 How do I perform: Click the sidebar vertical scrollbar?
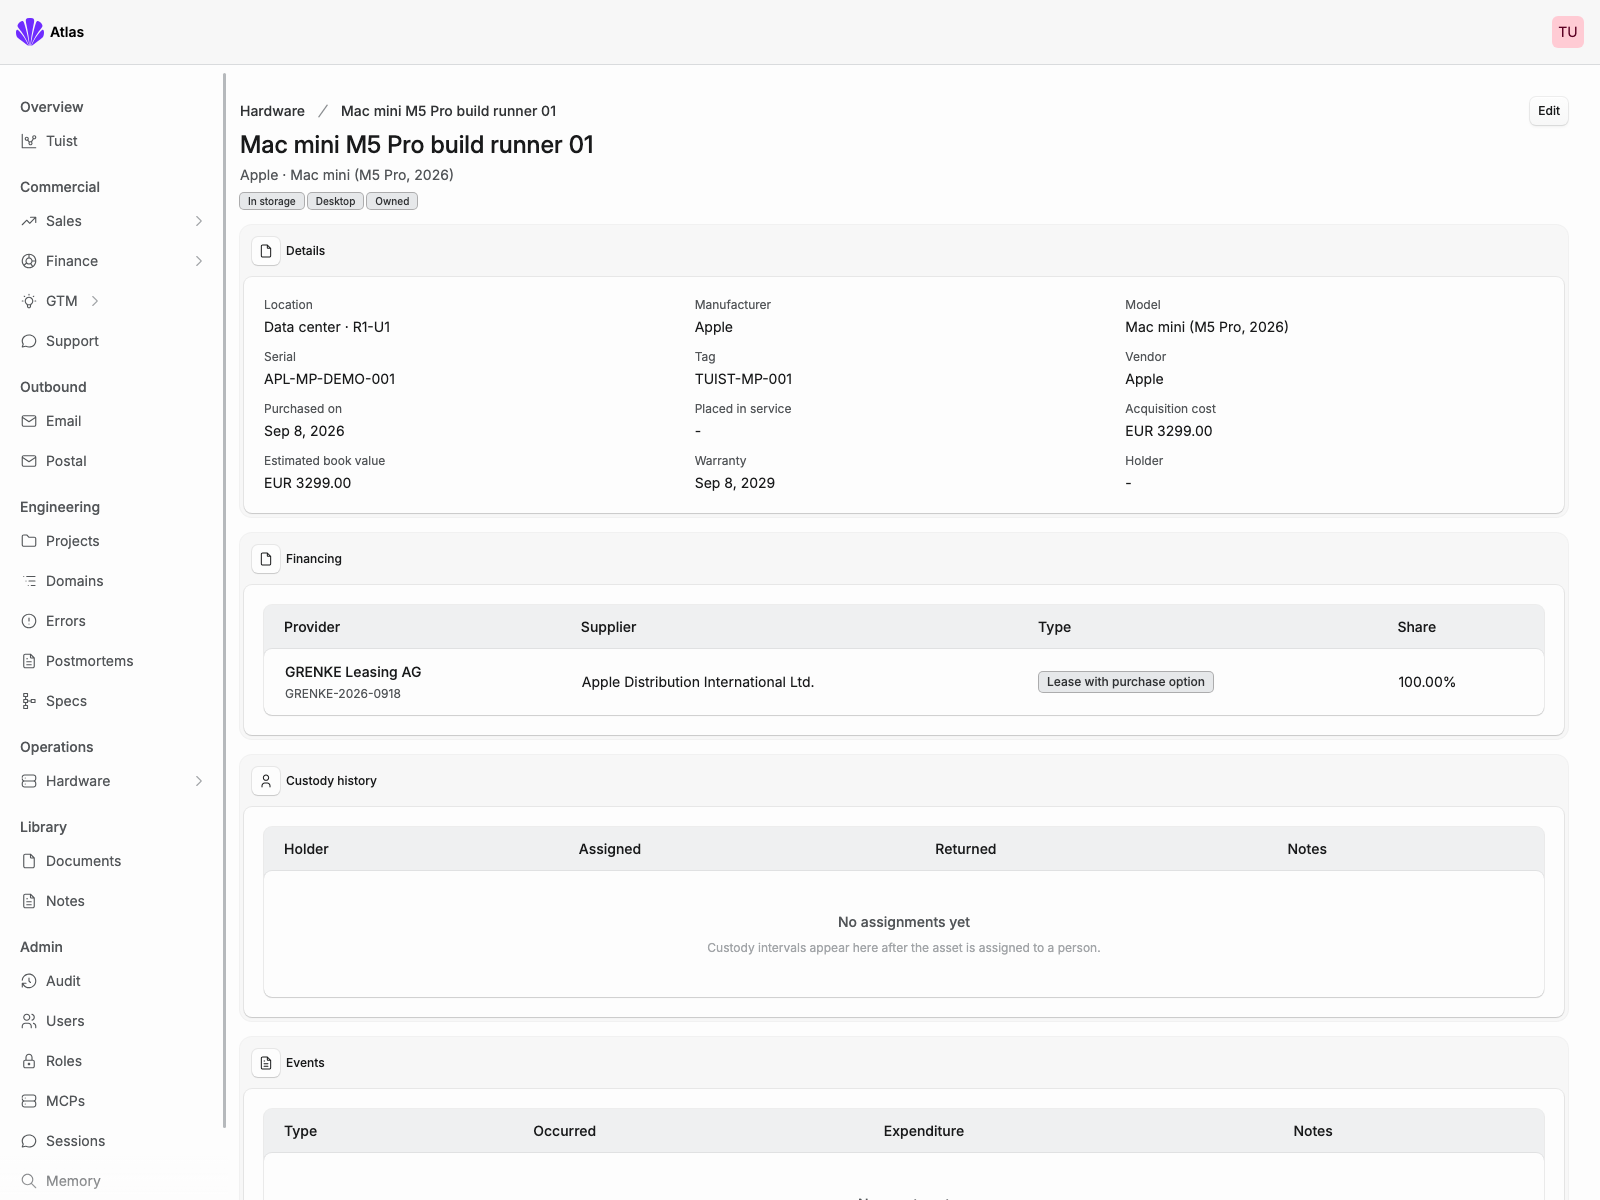224,600
